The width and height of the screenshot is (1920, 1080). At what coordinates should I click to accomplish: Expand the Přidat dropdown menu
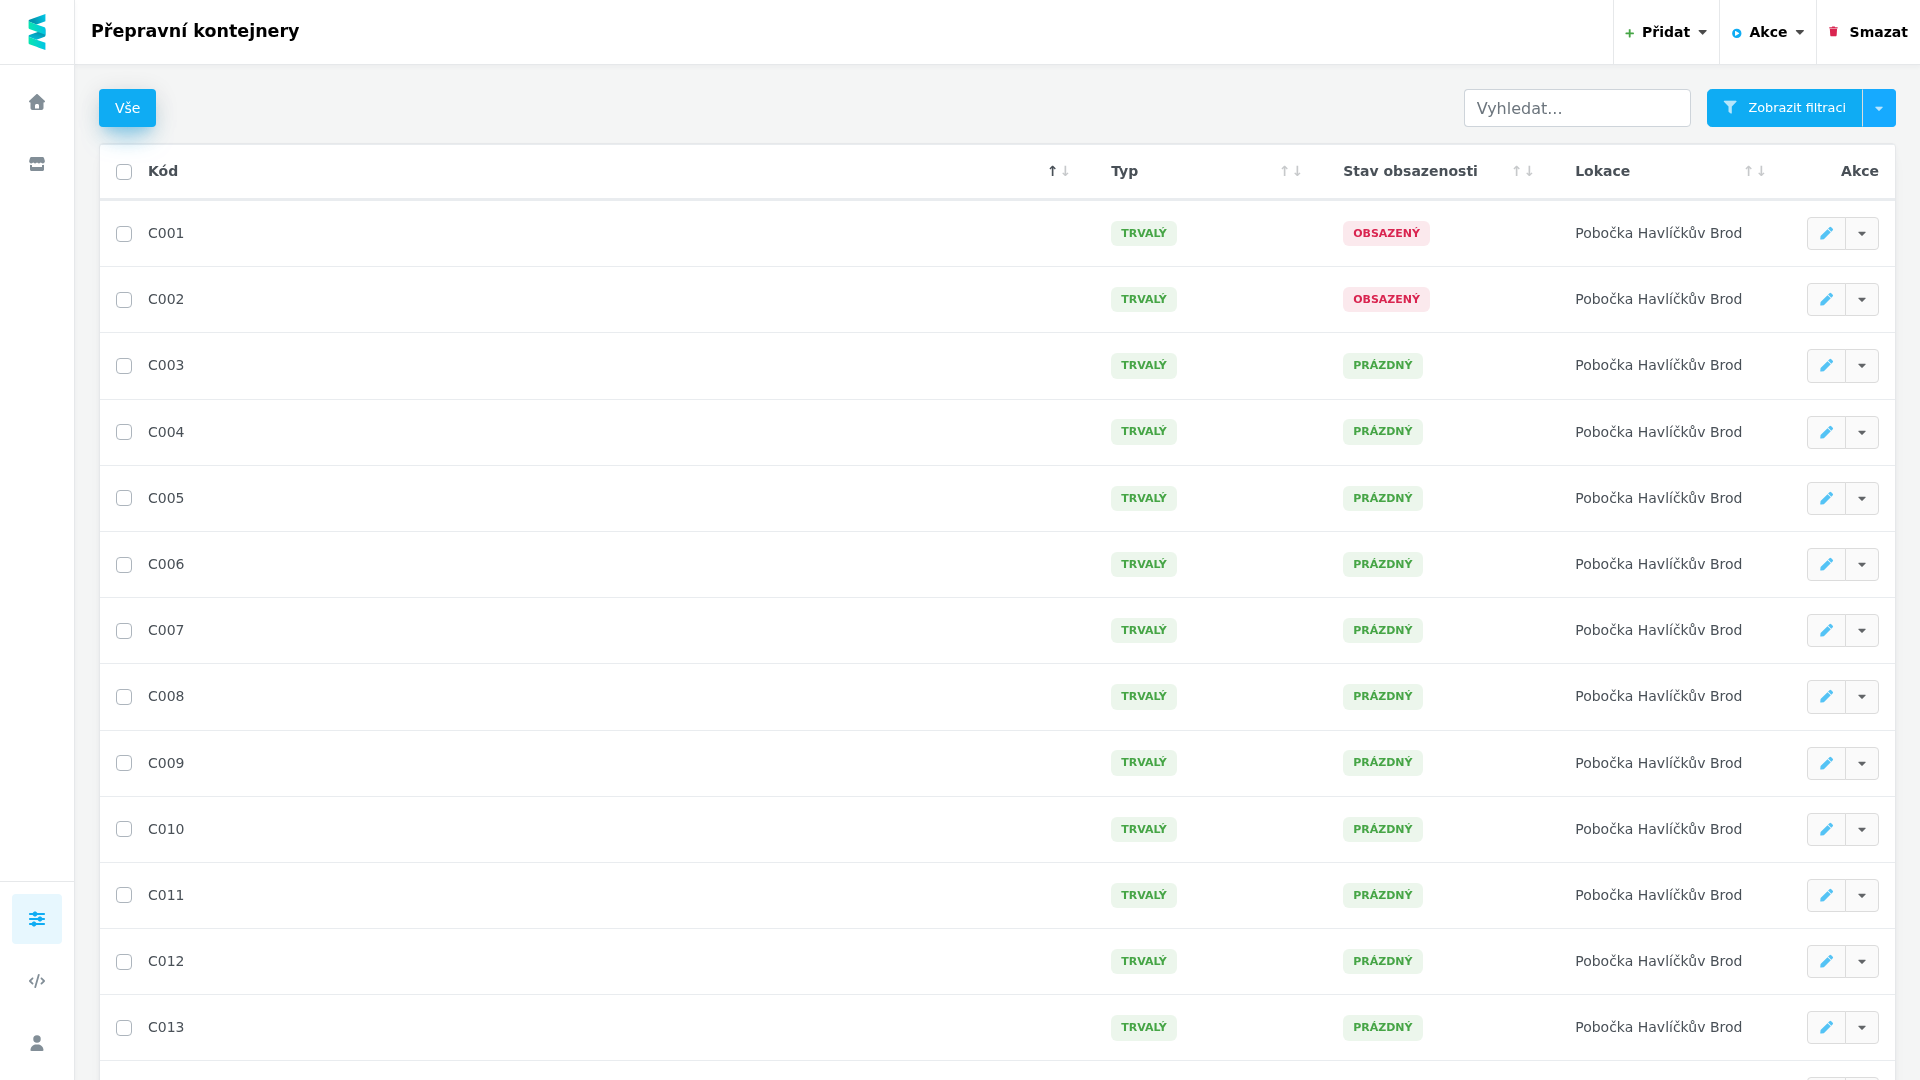(1666, 32)
